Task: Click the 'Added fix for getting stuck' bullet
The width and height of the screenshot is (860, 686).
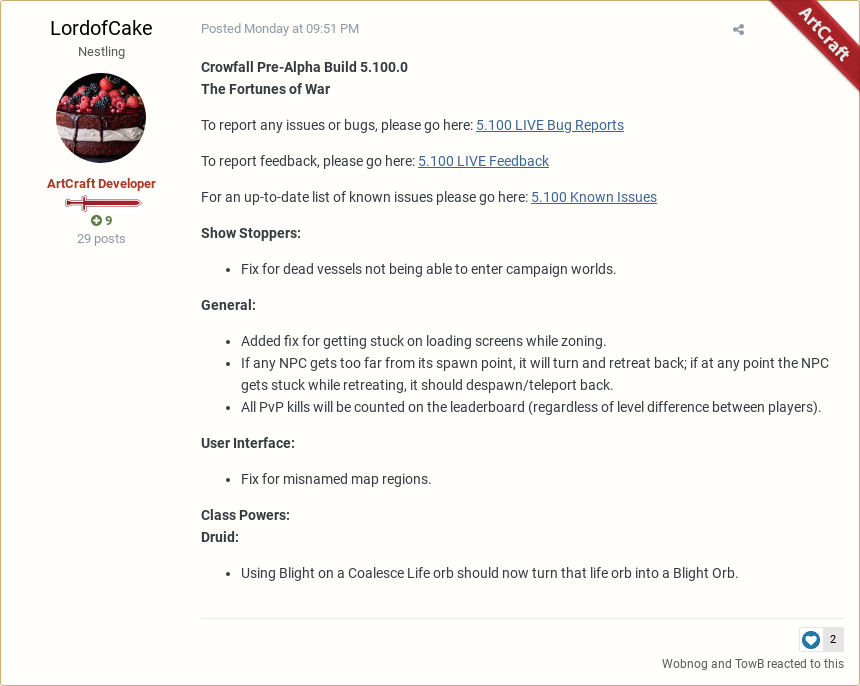Action: (423, 341)
